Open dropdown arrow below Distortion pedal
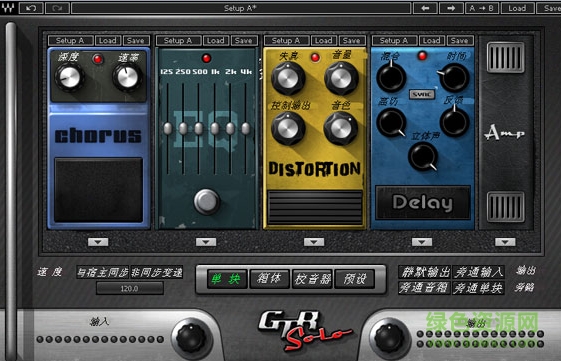561x361 pixels. click(x=314, y=242)
